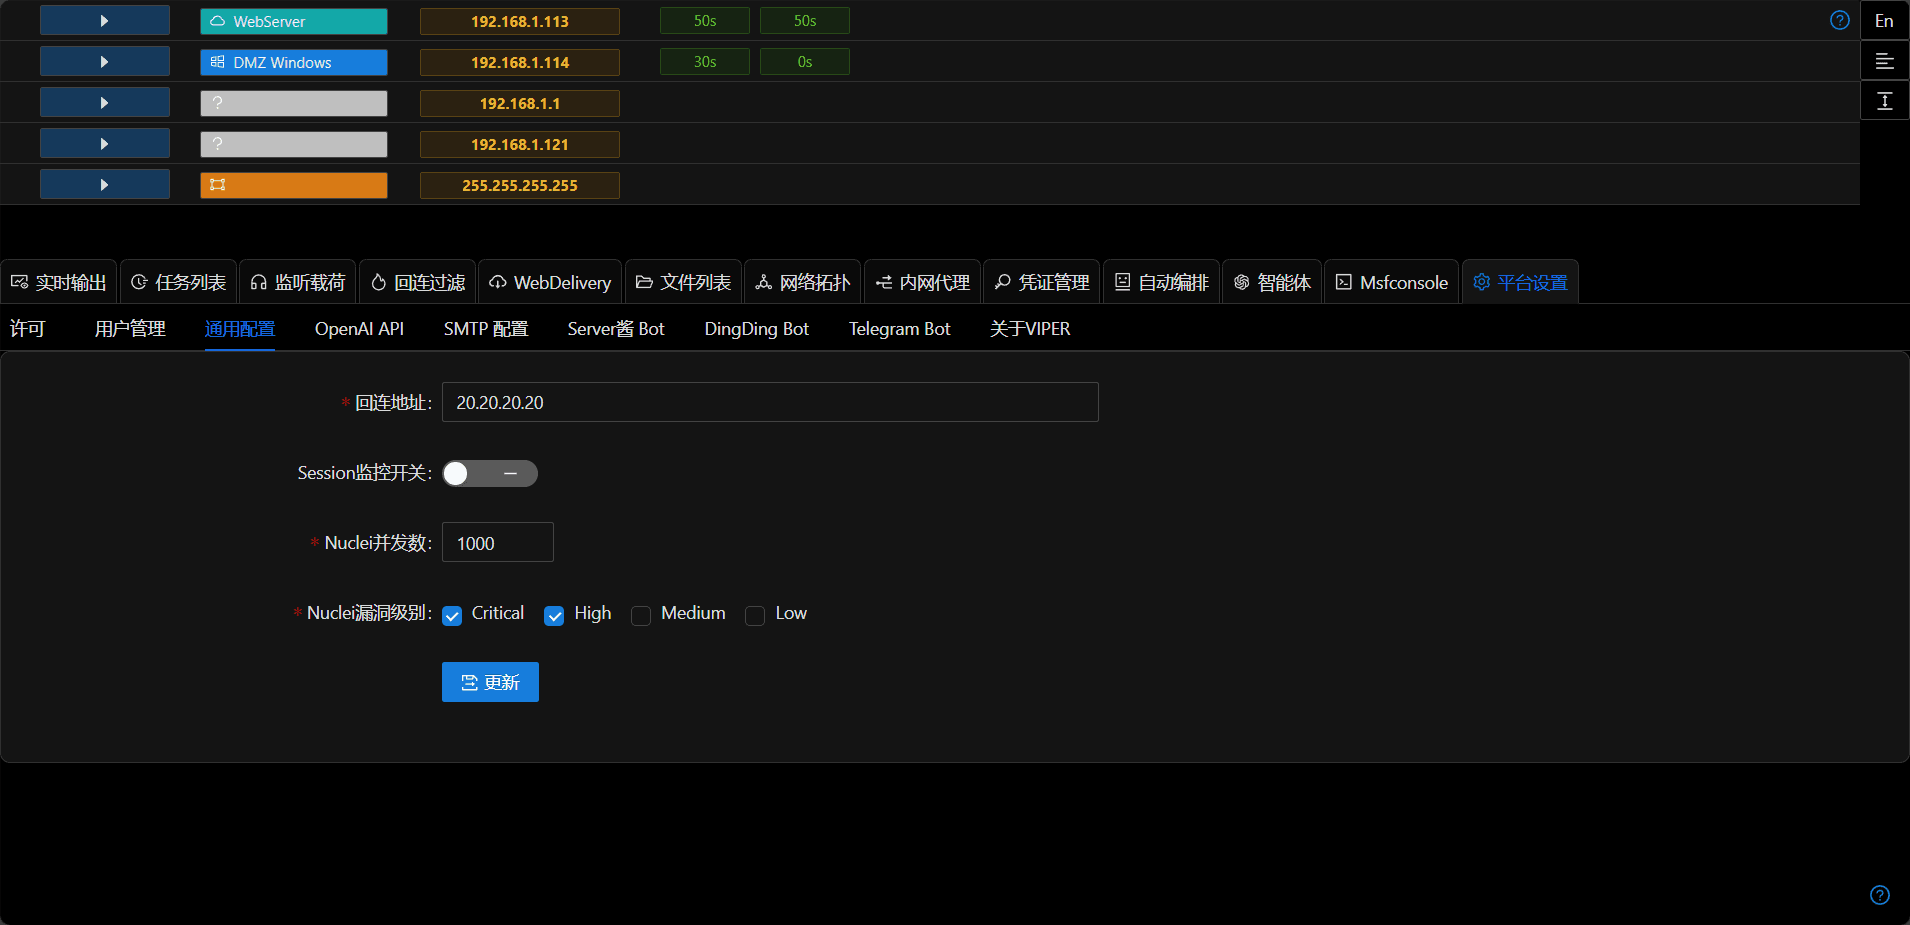
Task: Select the Server酱 Bot sub-tab
Action: click(x=616, y=329)
